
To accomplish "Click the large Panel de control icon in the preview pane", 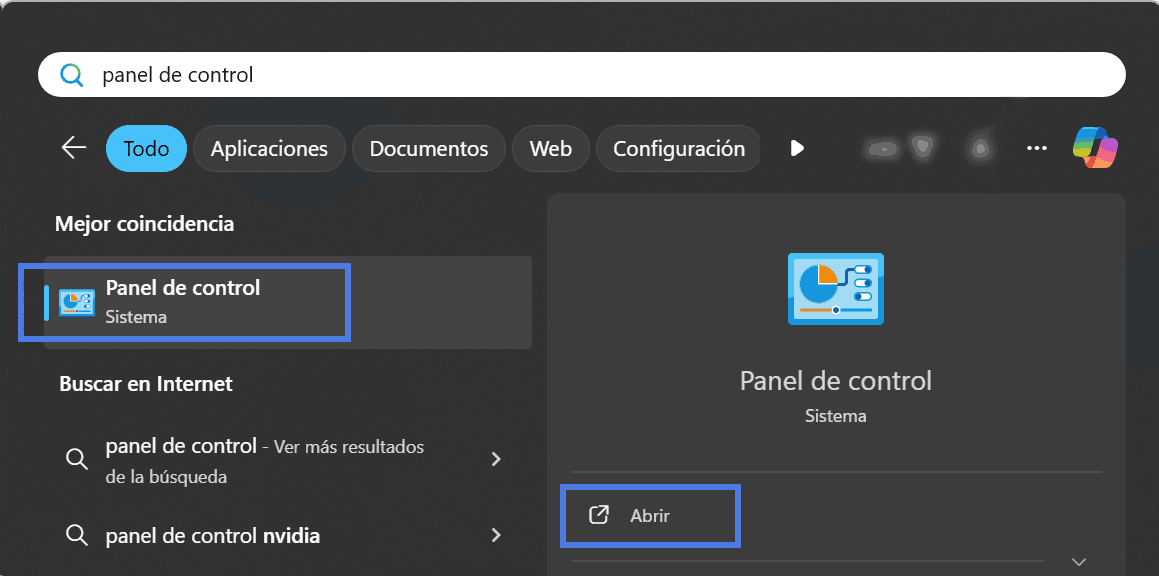I will point(835,289).
